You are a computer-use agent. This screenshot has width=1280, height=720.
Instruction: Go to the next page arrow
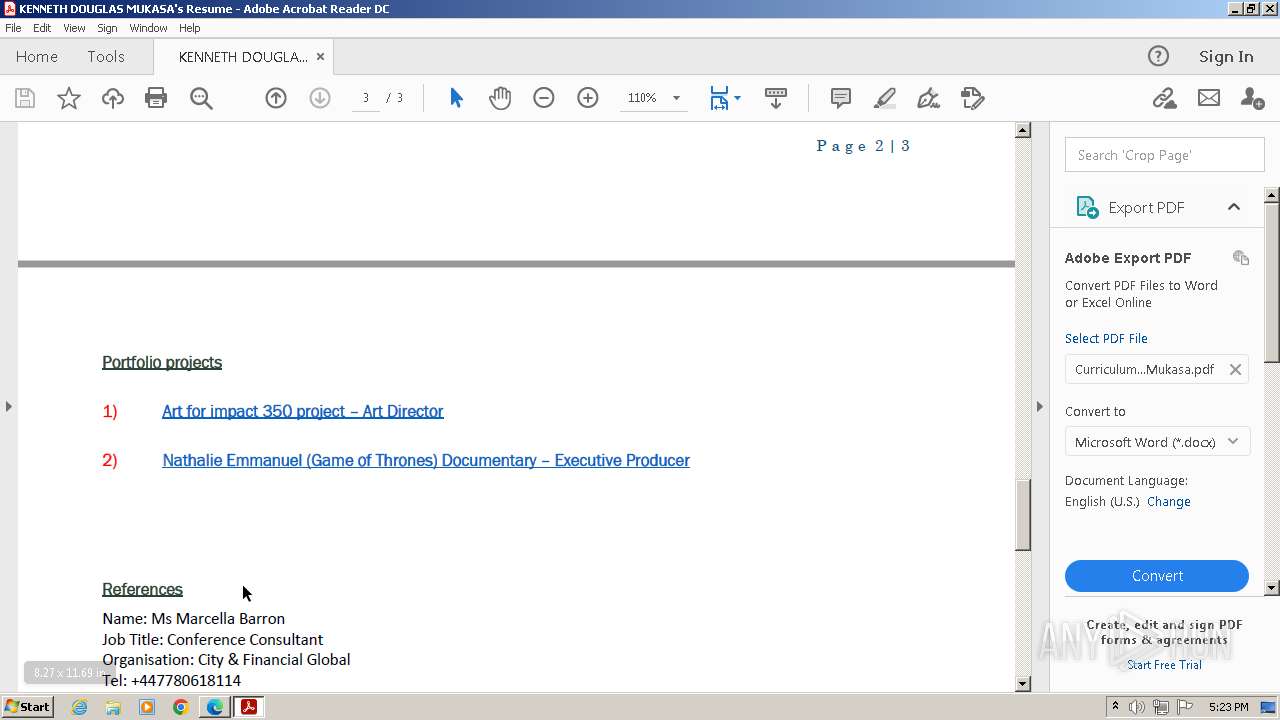(x=320, y=98)
